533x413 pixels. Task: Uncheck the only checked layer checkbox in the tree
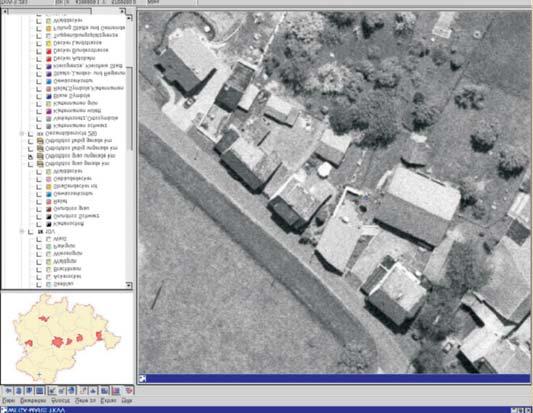(31, 157)
